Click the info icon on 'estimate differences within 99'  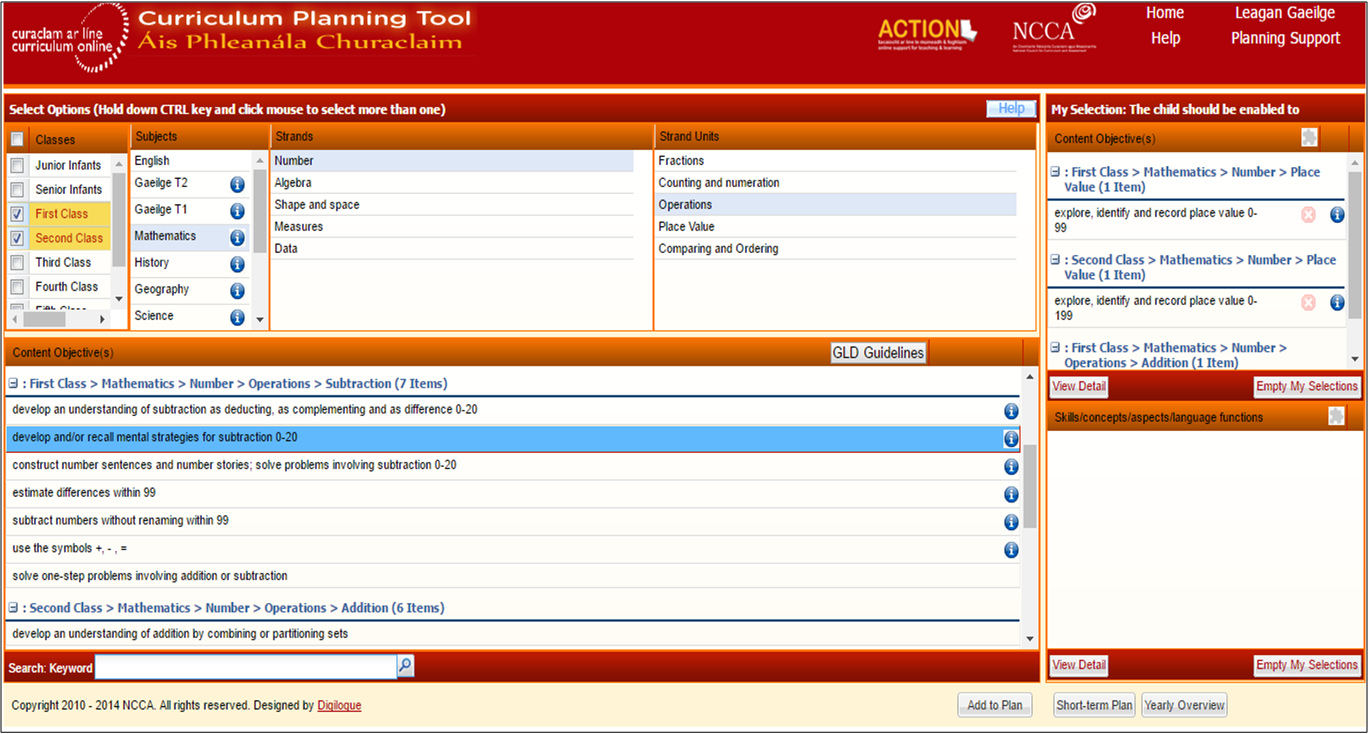point(1010,493)
